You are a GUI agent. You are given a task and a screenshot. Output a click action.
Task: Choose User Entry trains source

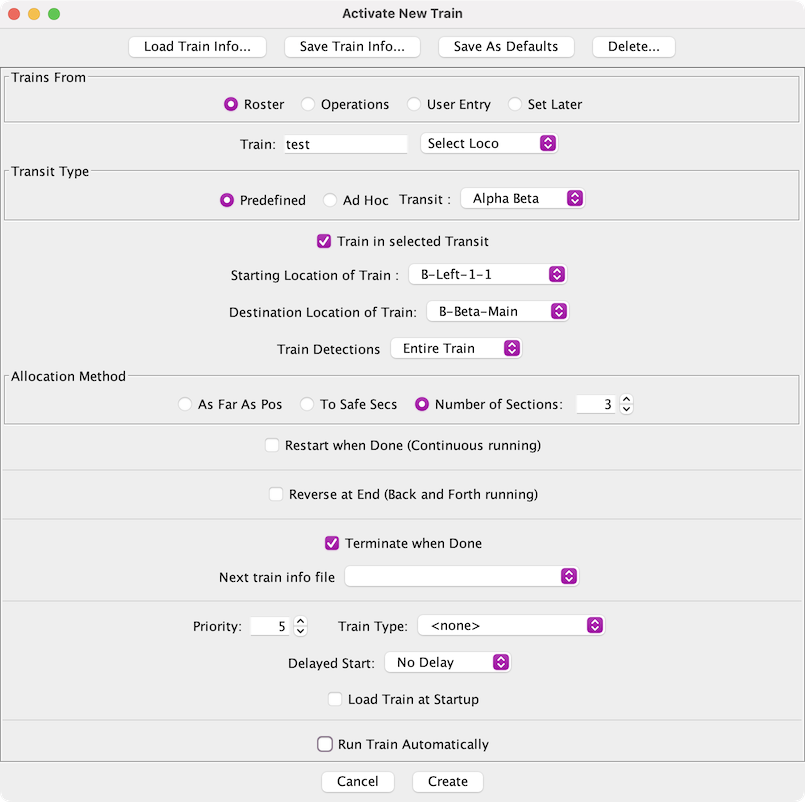(414, 104)
